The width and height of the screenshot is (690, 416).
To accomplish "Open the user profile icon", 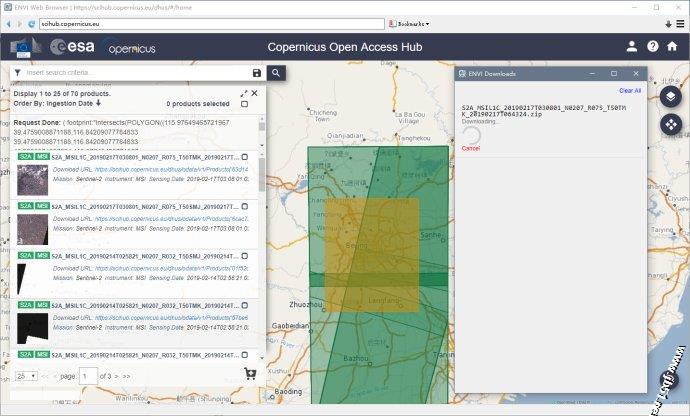I will click(631, 47).
